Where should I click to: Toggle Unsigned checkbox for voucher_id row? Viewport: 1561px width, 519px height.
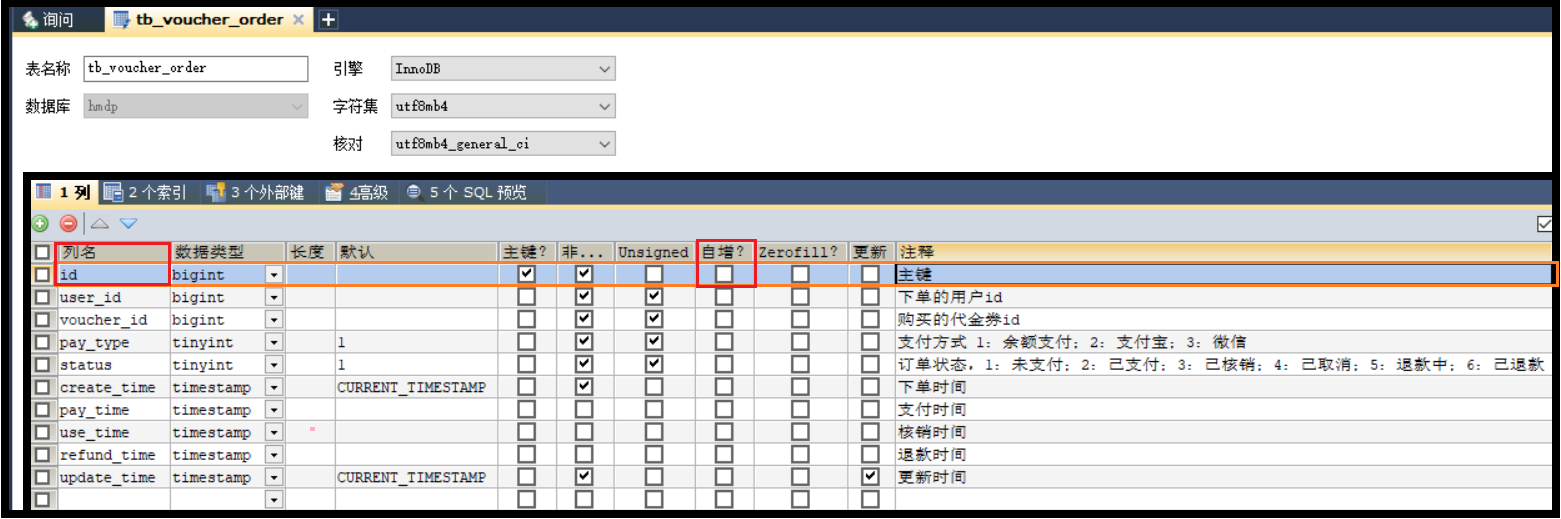tap(654, 320)
